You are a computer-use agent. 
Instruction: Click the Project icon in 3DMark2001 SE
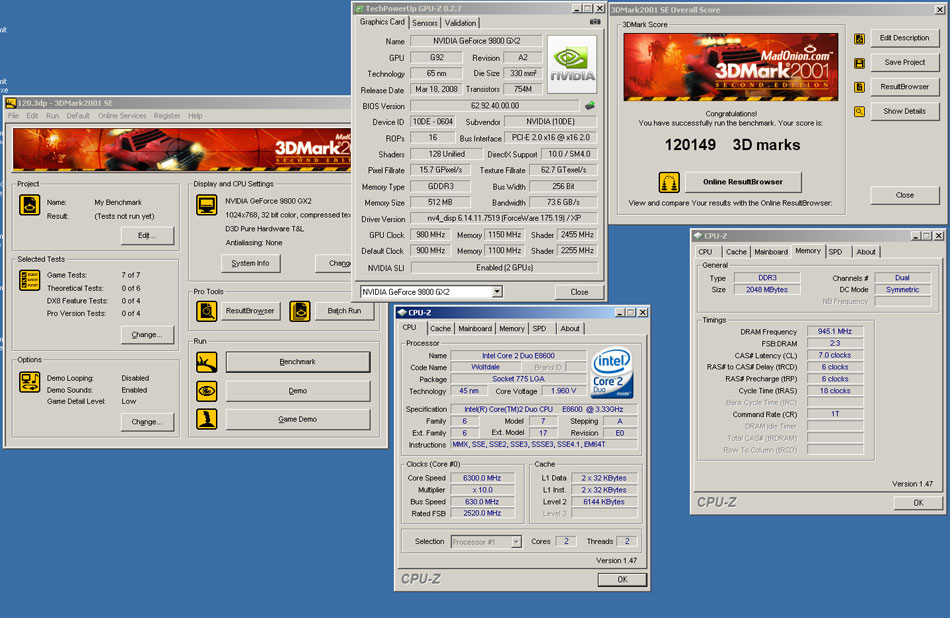(x=29, y=205)
